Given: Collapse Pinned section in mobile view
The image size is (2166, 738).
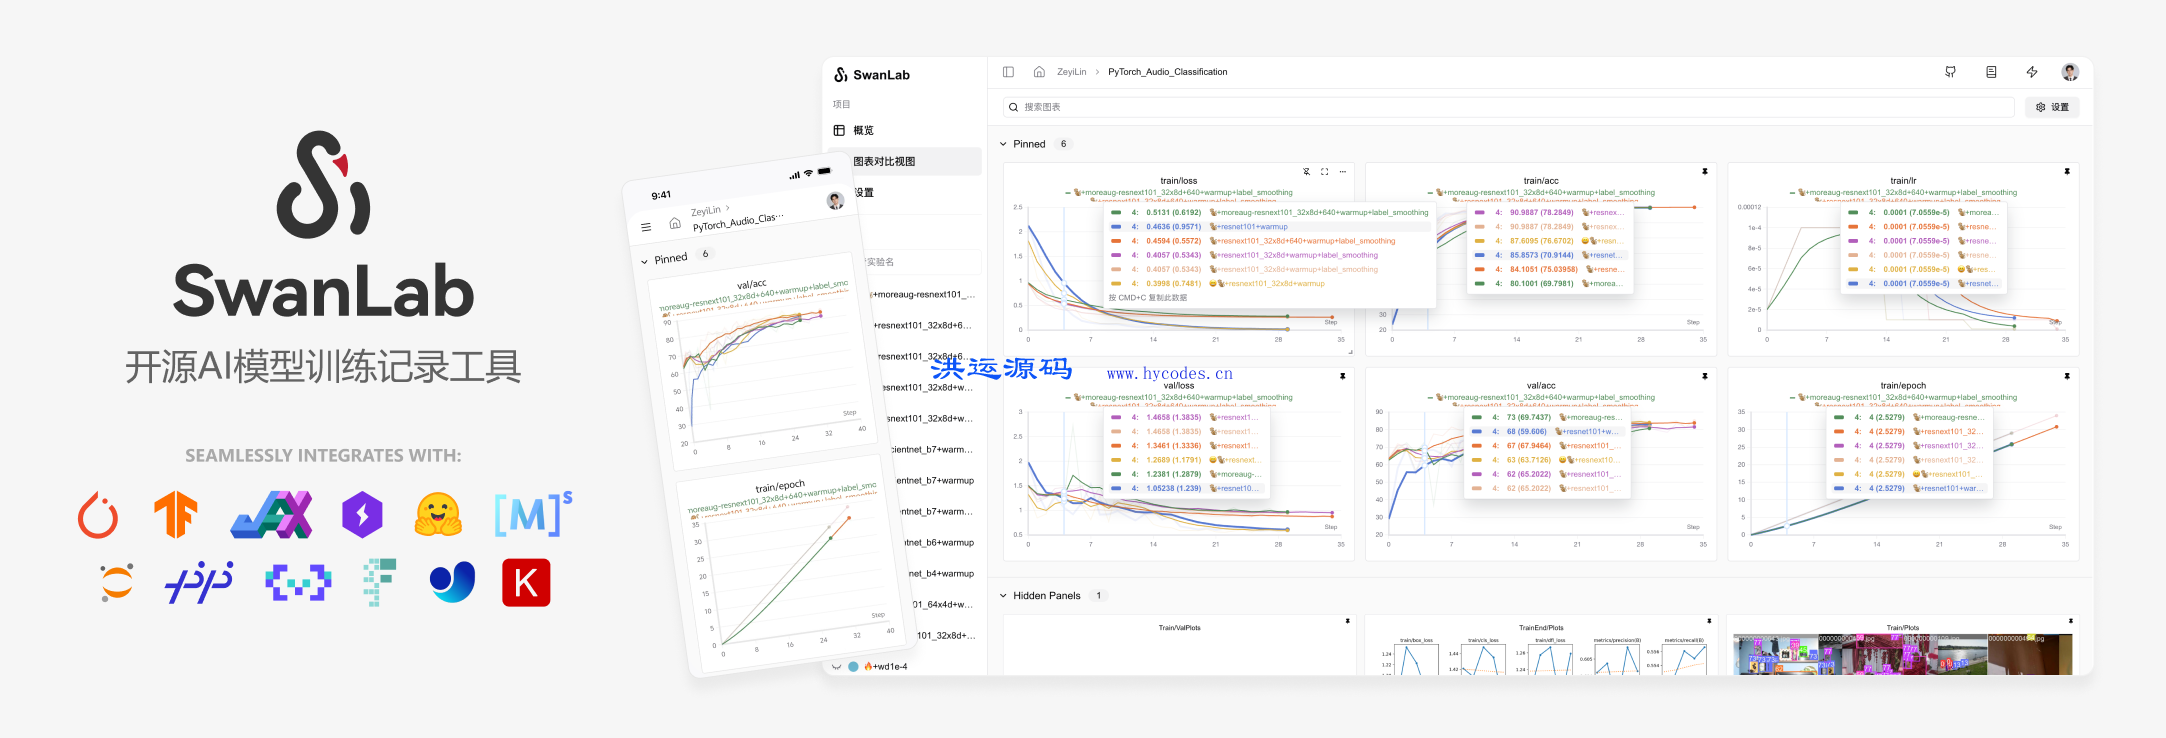Looking at the screenshot, I should point(644,261).
